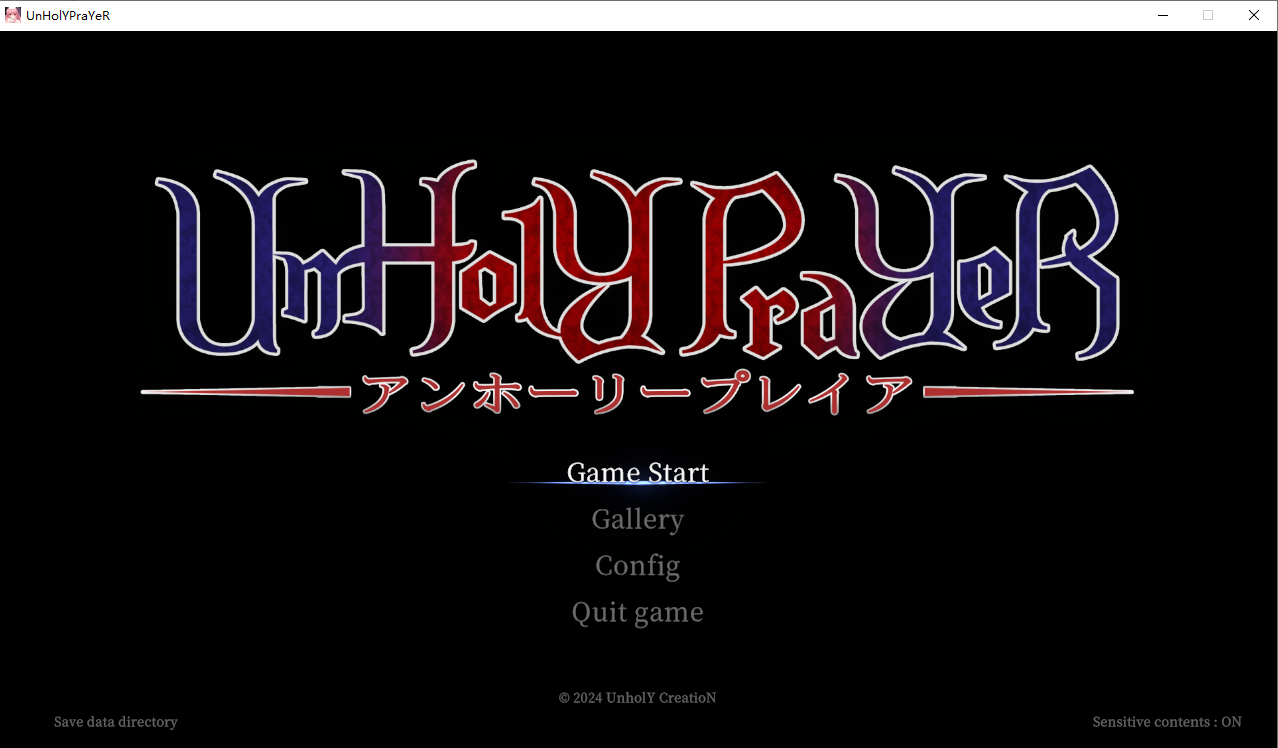Disable the sensitive contents setting

(1166, 721)
